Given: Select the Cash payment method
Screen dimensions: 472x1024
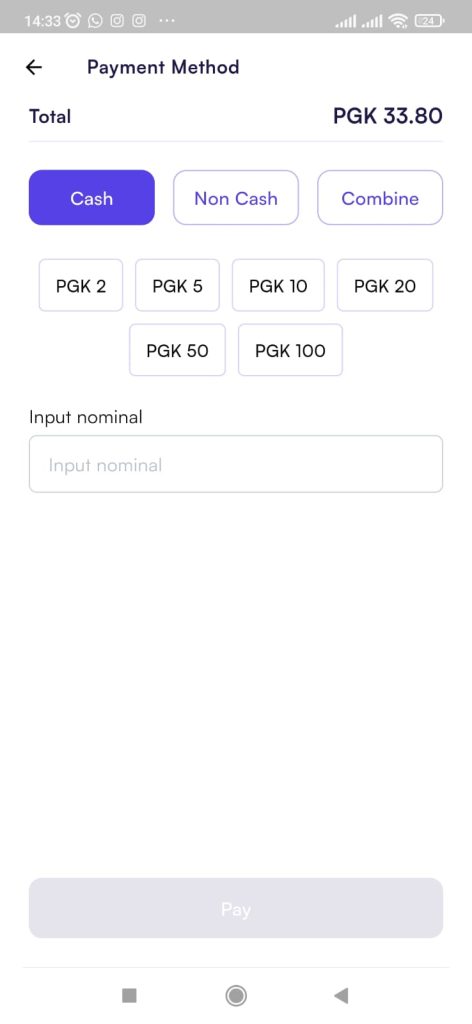Looking at the screenshot, I should pyautogui.click(x=91, y=198).
